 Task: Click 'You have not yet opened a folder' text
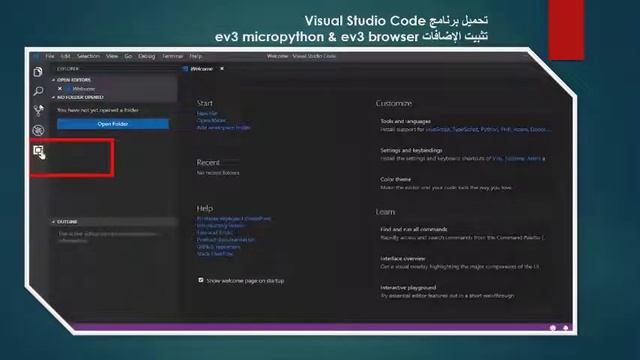pyautogui.click(x=98, y=110)
